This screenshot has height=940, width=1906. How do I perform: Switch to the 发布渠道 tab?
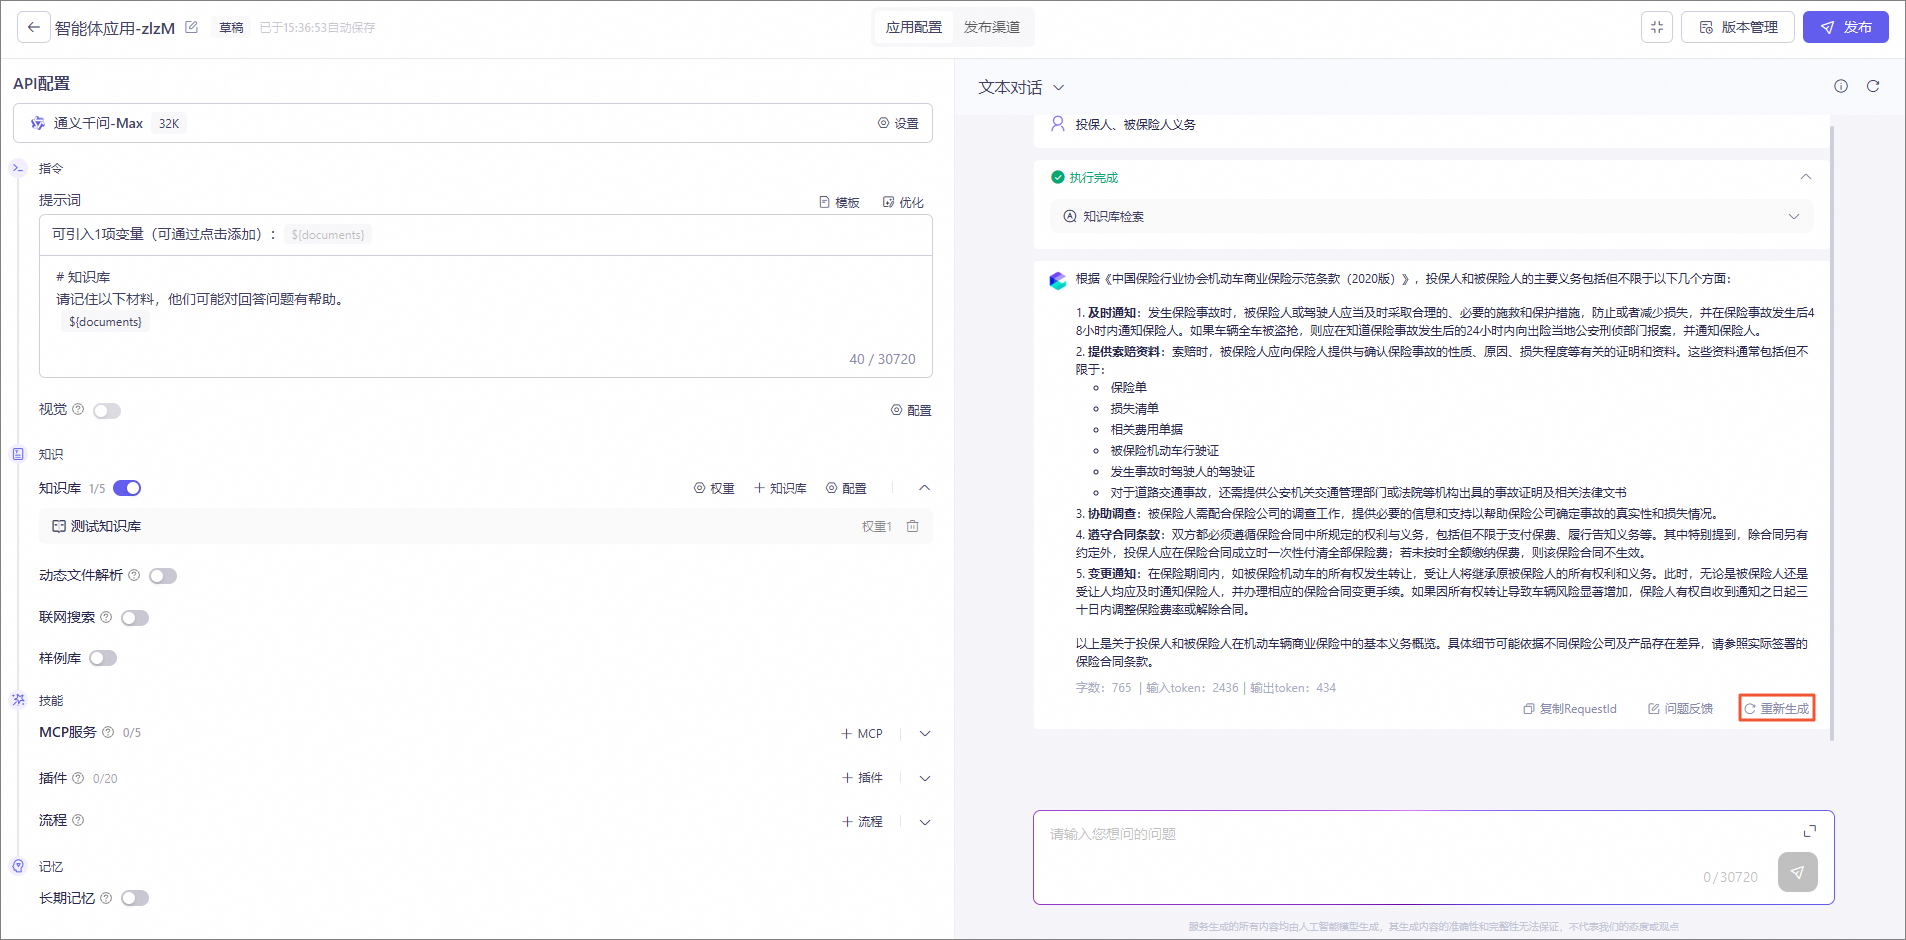pos(991,27)
